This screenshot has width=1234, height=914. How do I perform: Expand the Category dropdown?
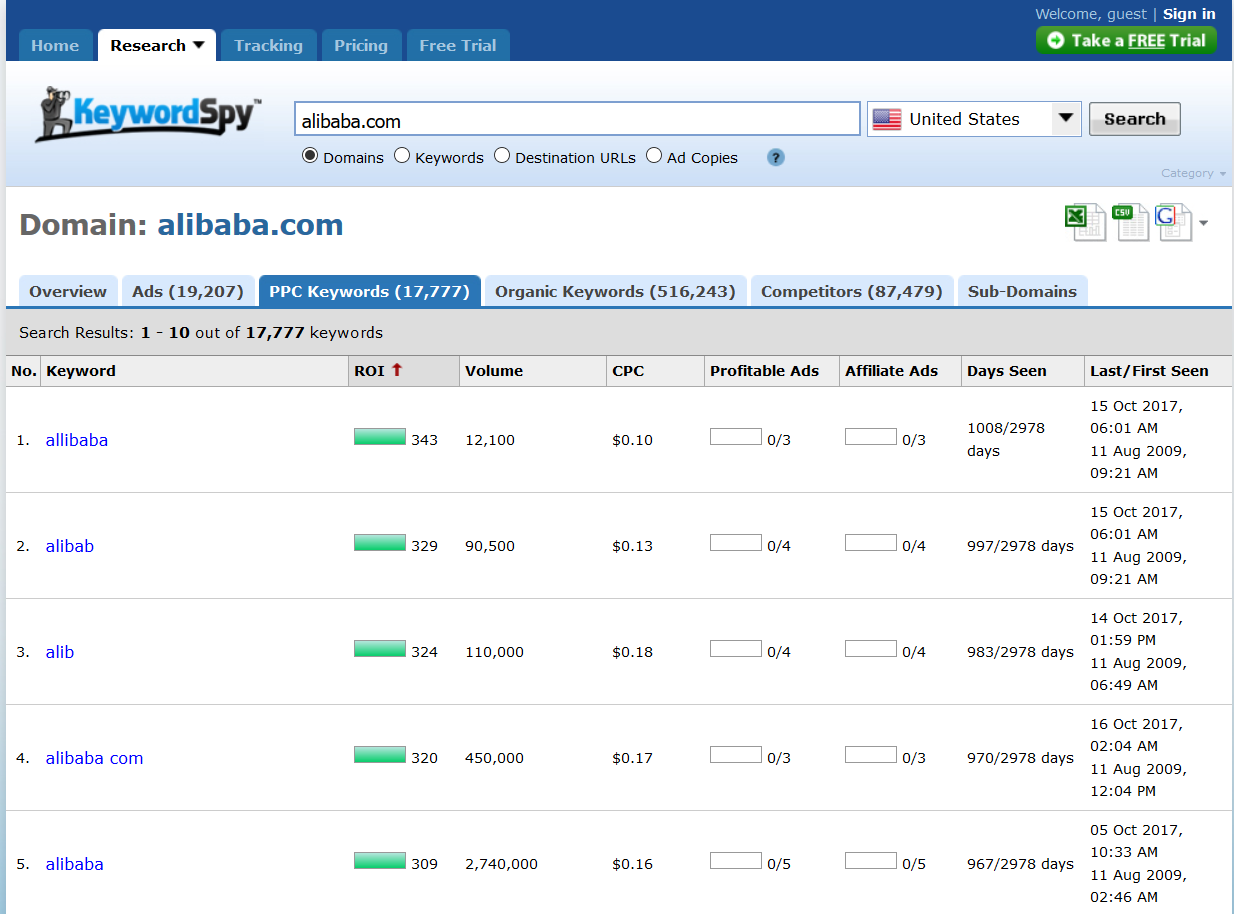[x=1193, y=173]
